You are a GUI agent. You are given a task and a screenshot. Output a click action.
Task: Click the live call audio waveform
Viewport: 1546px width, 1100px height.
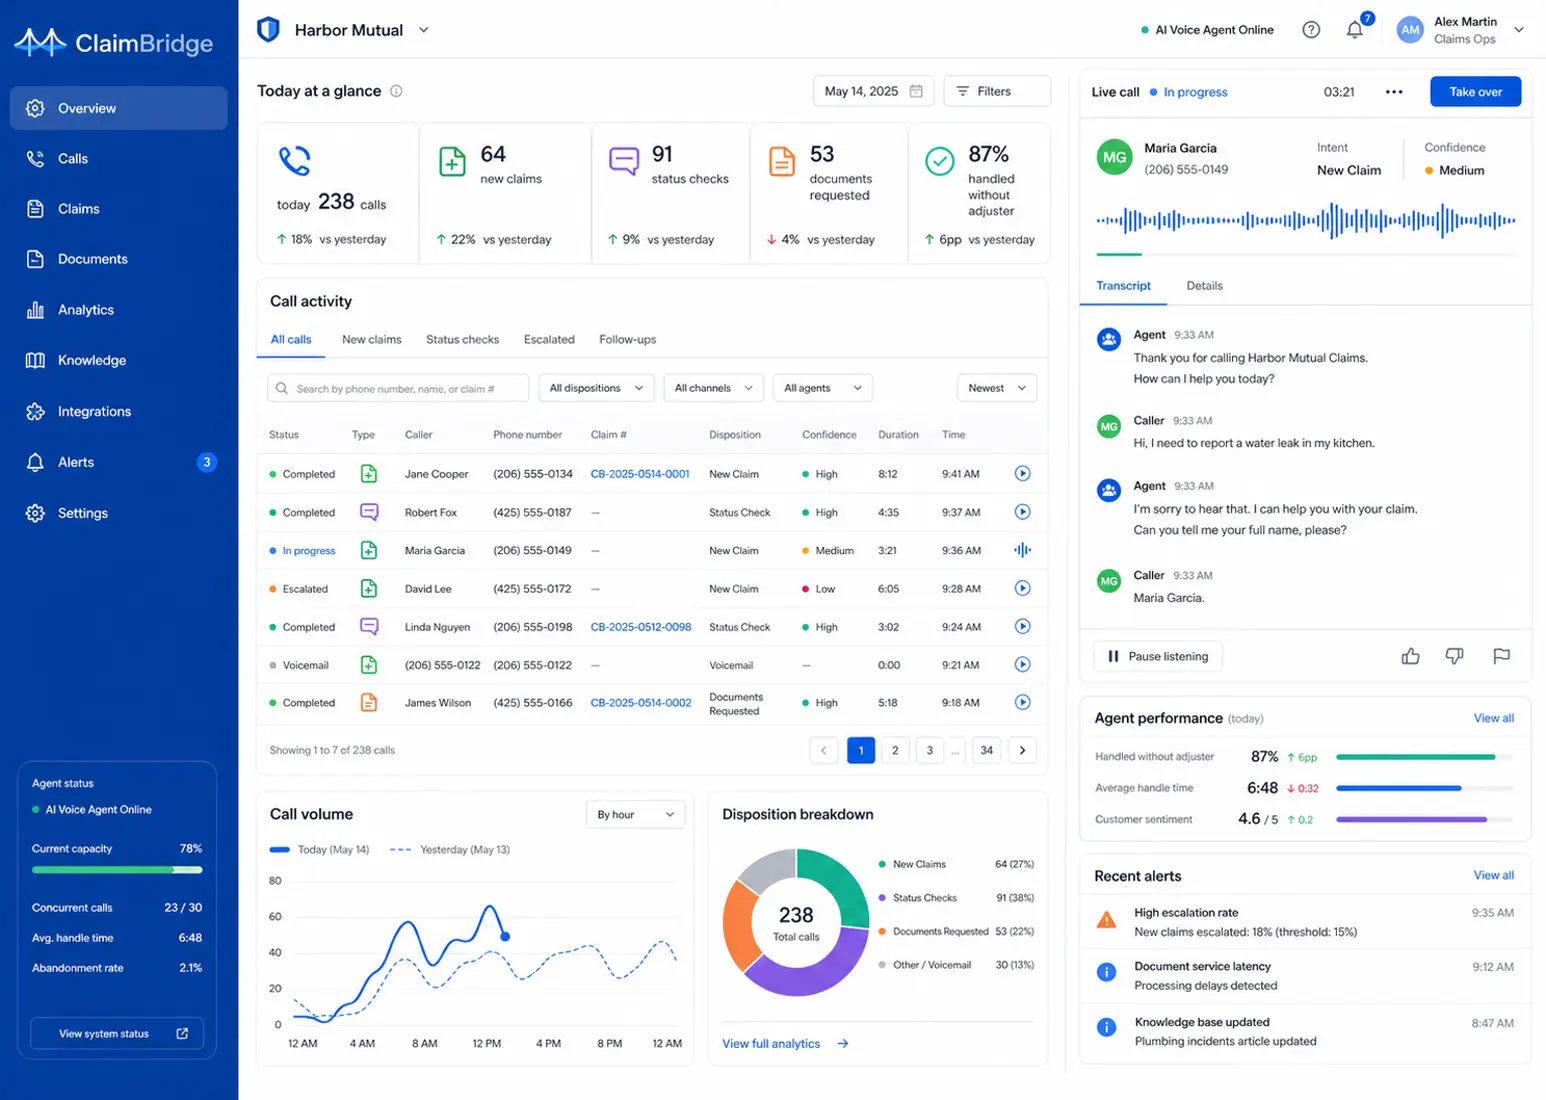click(1306, 220)
